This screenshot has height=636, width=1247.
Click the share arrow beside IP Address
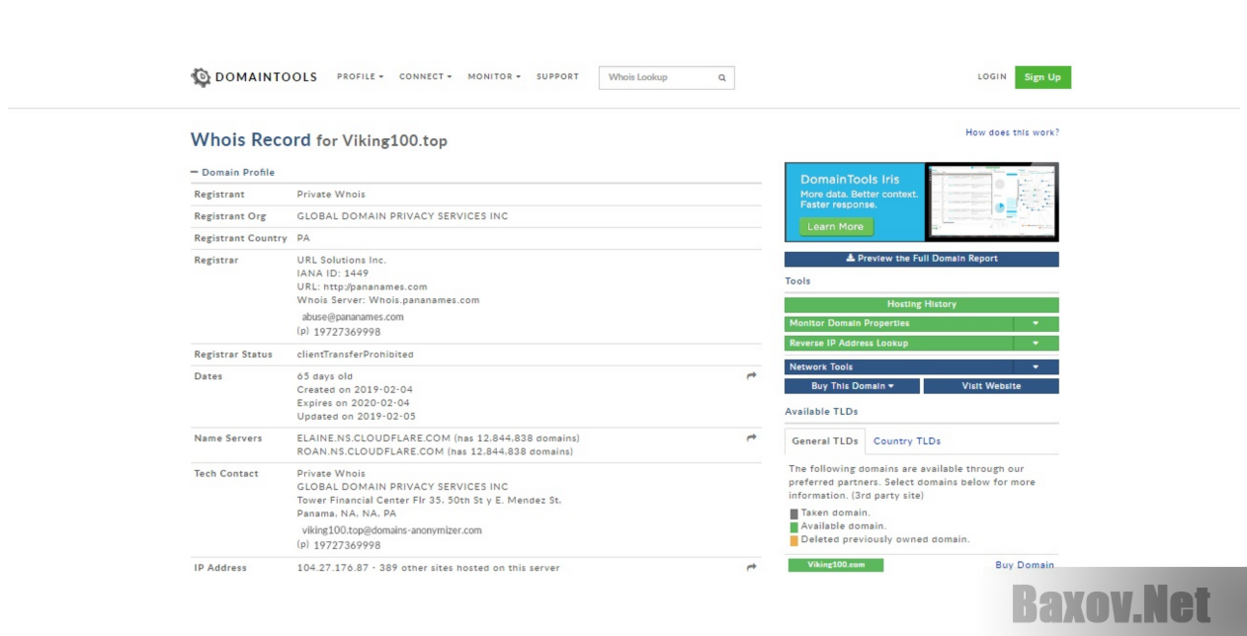(751, 568)
